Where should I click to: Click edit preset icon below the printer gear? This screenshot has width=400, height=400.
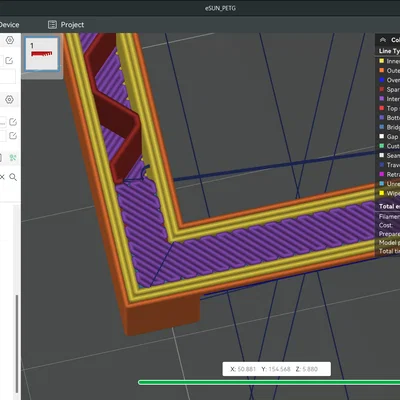pyautogui.click(x=9, y=60)
